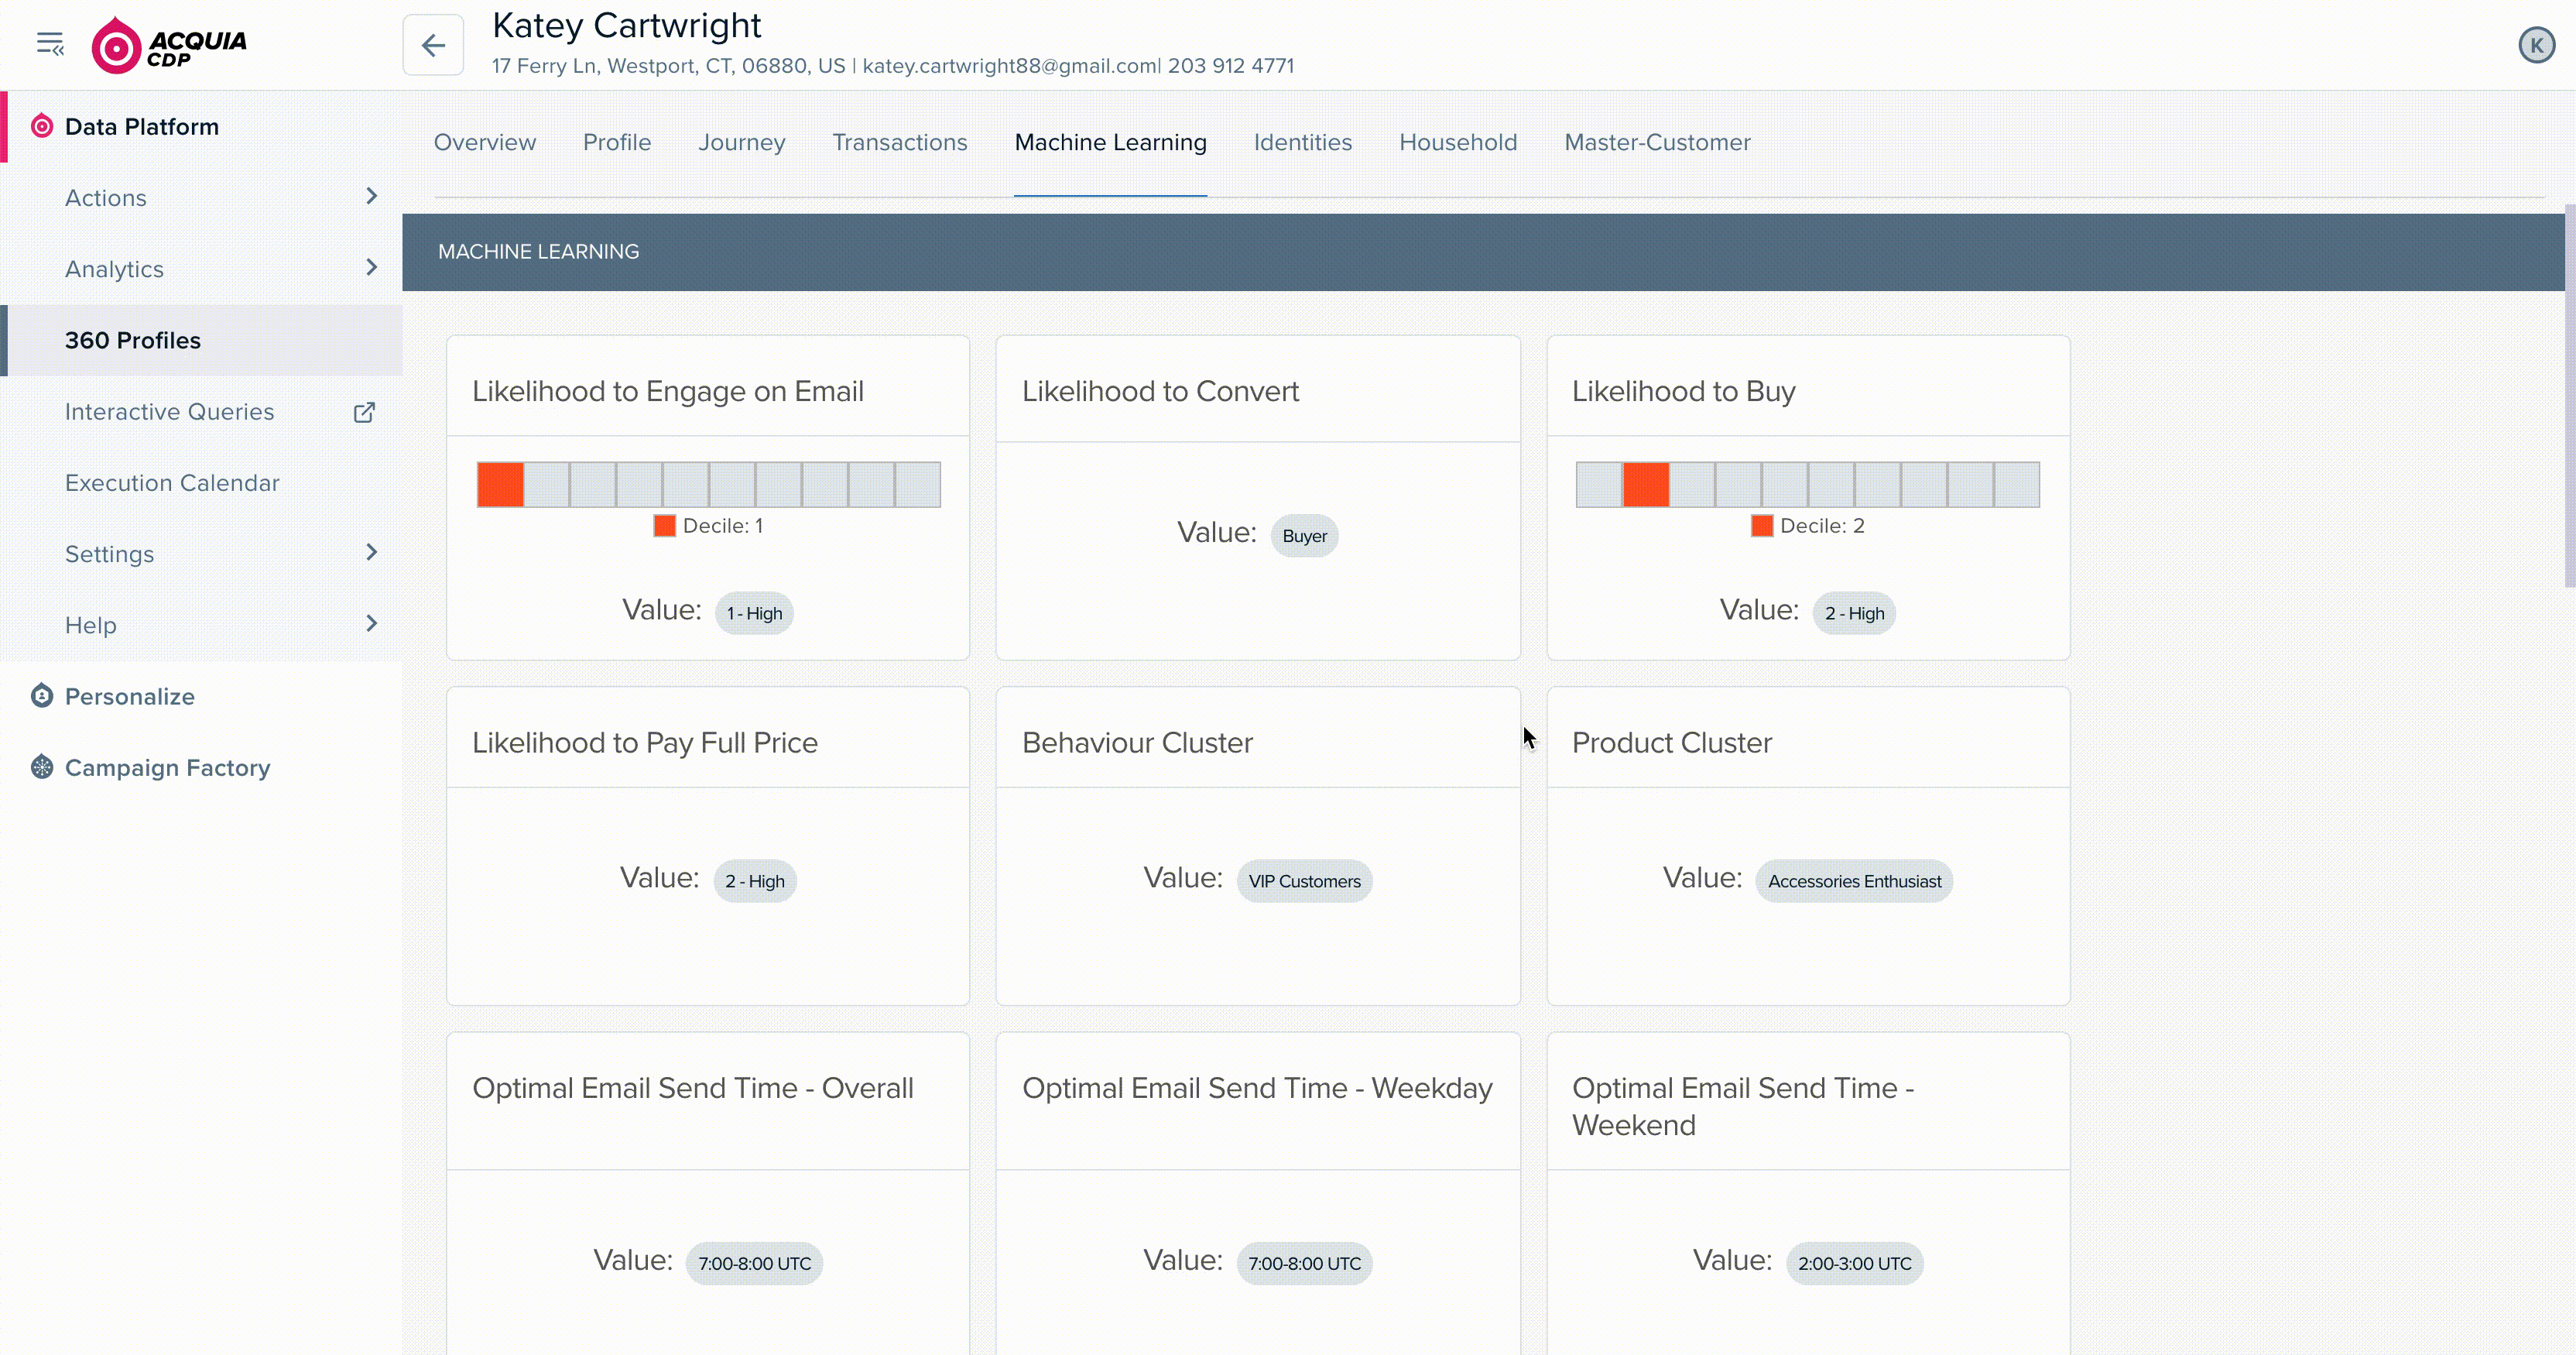
Task: Click the 360 Profiles menu item
Action: (133, 339)
